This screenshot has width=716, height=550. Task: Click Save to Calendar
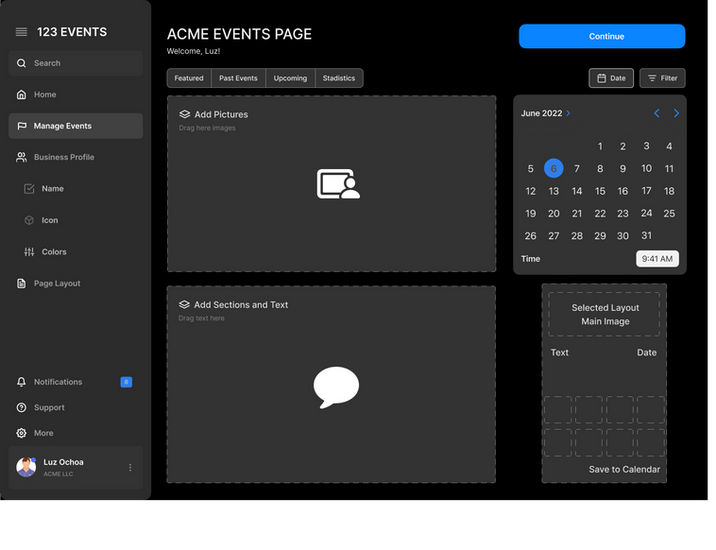(x=624, y=469)
